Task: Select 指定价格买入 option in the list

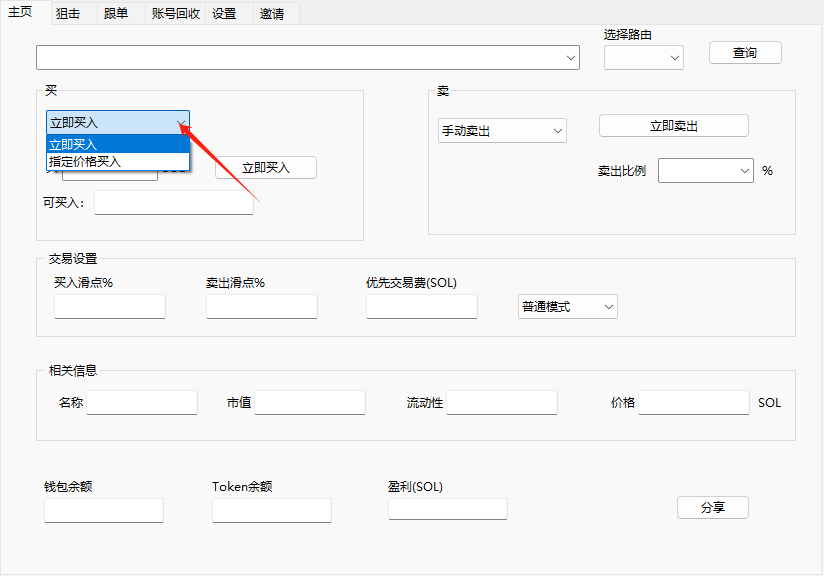Action: pos(118,161)
